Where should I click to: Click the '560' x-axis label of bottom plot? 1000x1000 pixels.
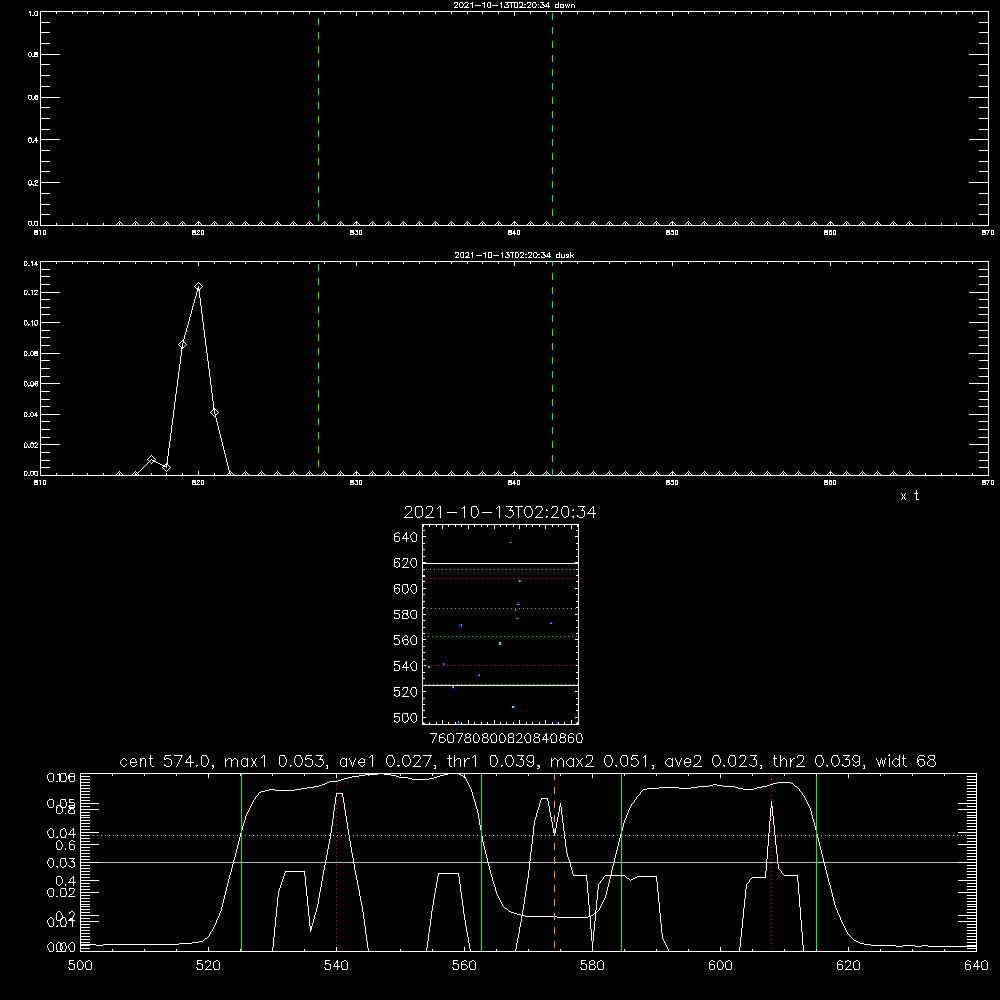464,966
